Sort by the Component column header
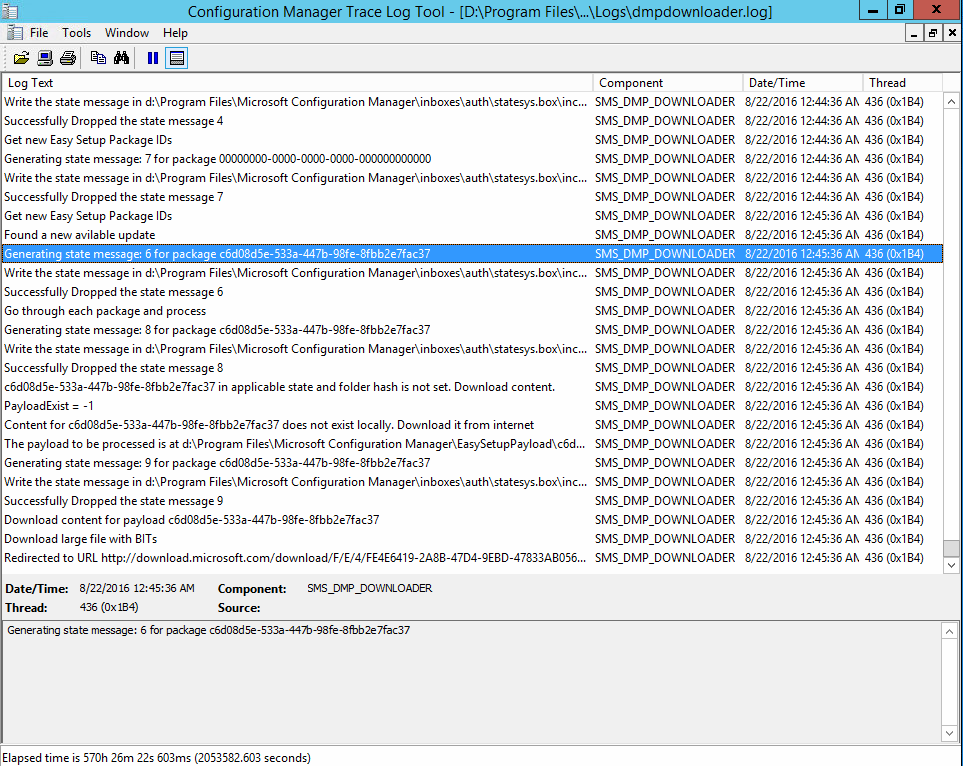Screen dimensions: 963x766 tap(668, 83)
